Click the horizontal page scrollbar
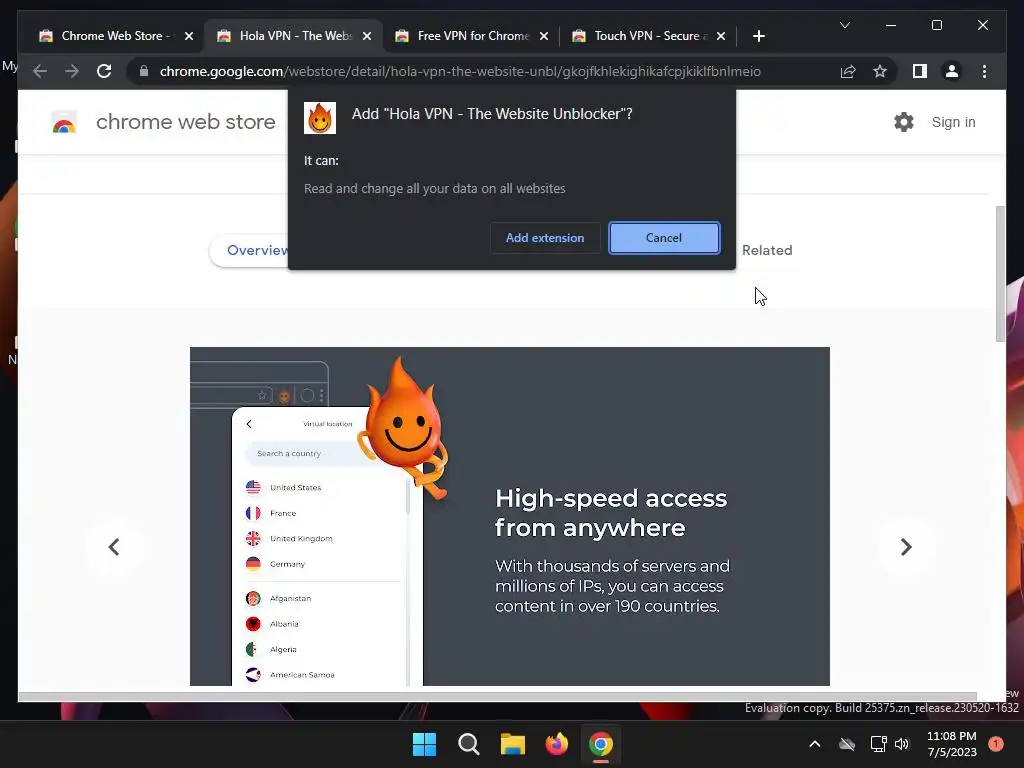The width and height of the screenshot is (1024, 768). (x=497, y=696)
